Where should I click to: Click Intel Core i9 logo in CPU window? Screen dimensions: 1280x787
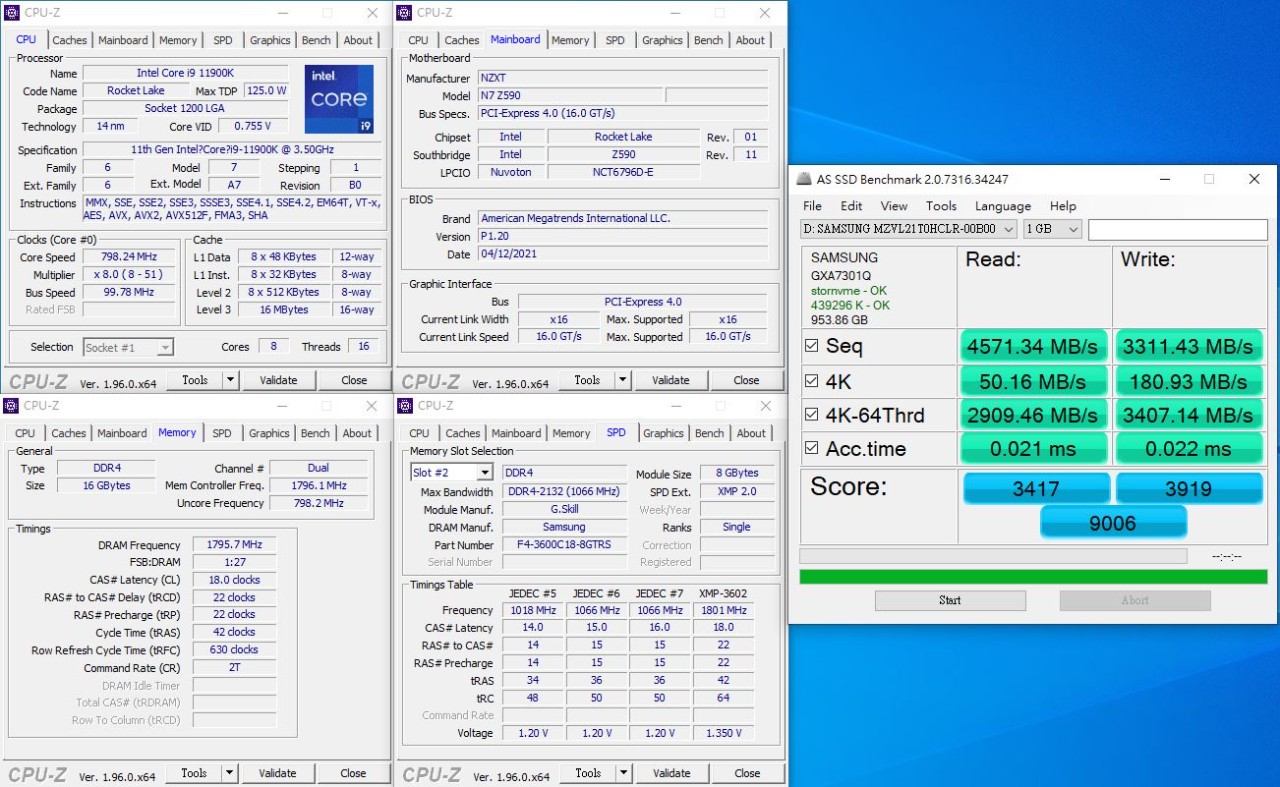coord(340,99)
